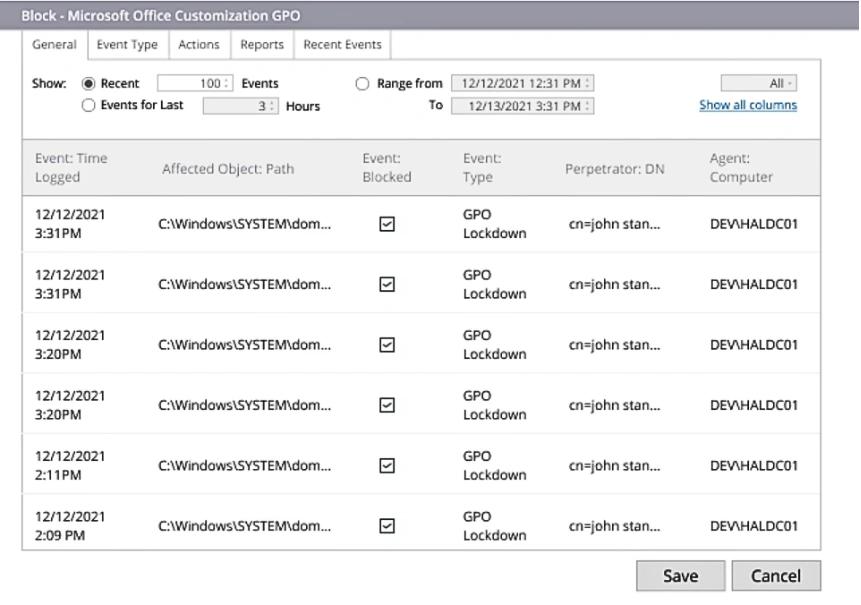
Task: Toggle Blocked checkbox in first 3:20PM row
Action: click(x=387, y=345)
